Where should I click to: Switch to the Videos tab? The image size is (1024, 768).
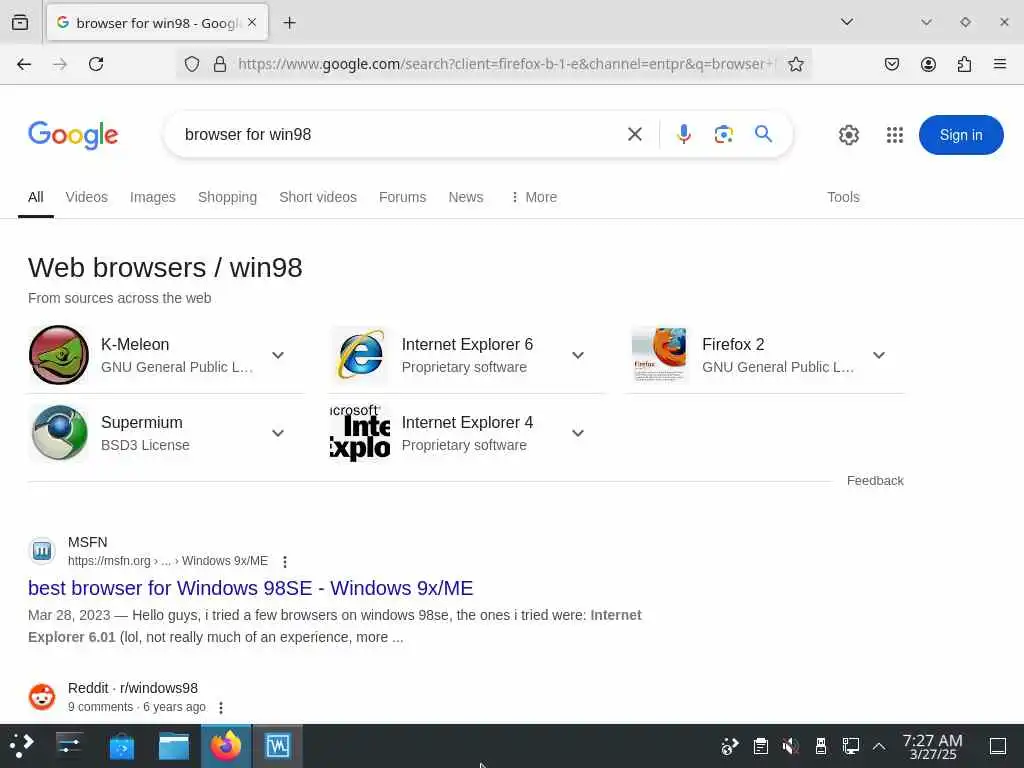coord(87,197)
